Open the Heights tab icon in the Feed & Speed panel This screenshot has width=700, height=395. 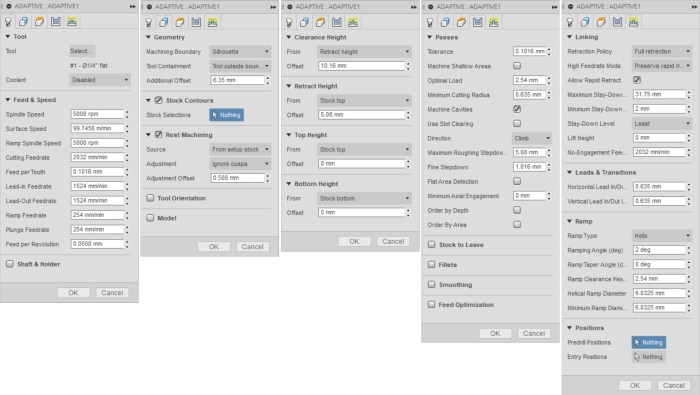coord(39,21)
